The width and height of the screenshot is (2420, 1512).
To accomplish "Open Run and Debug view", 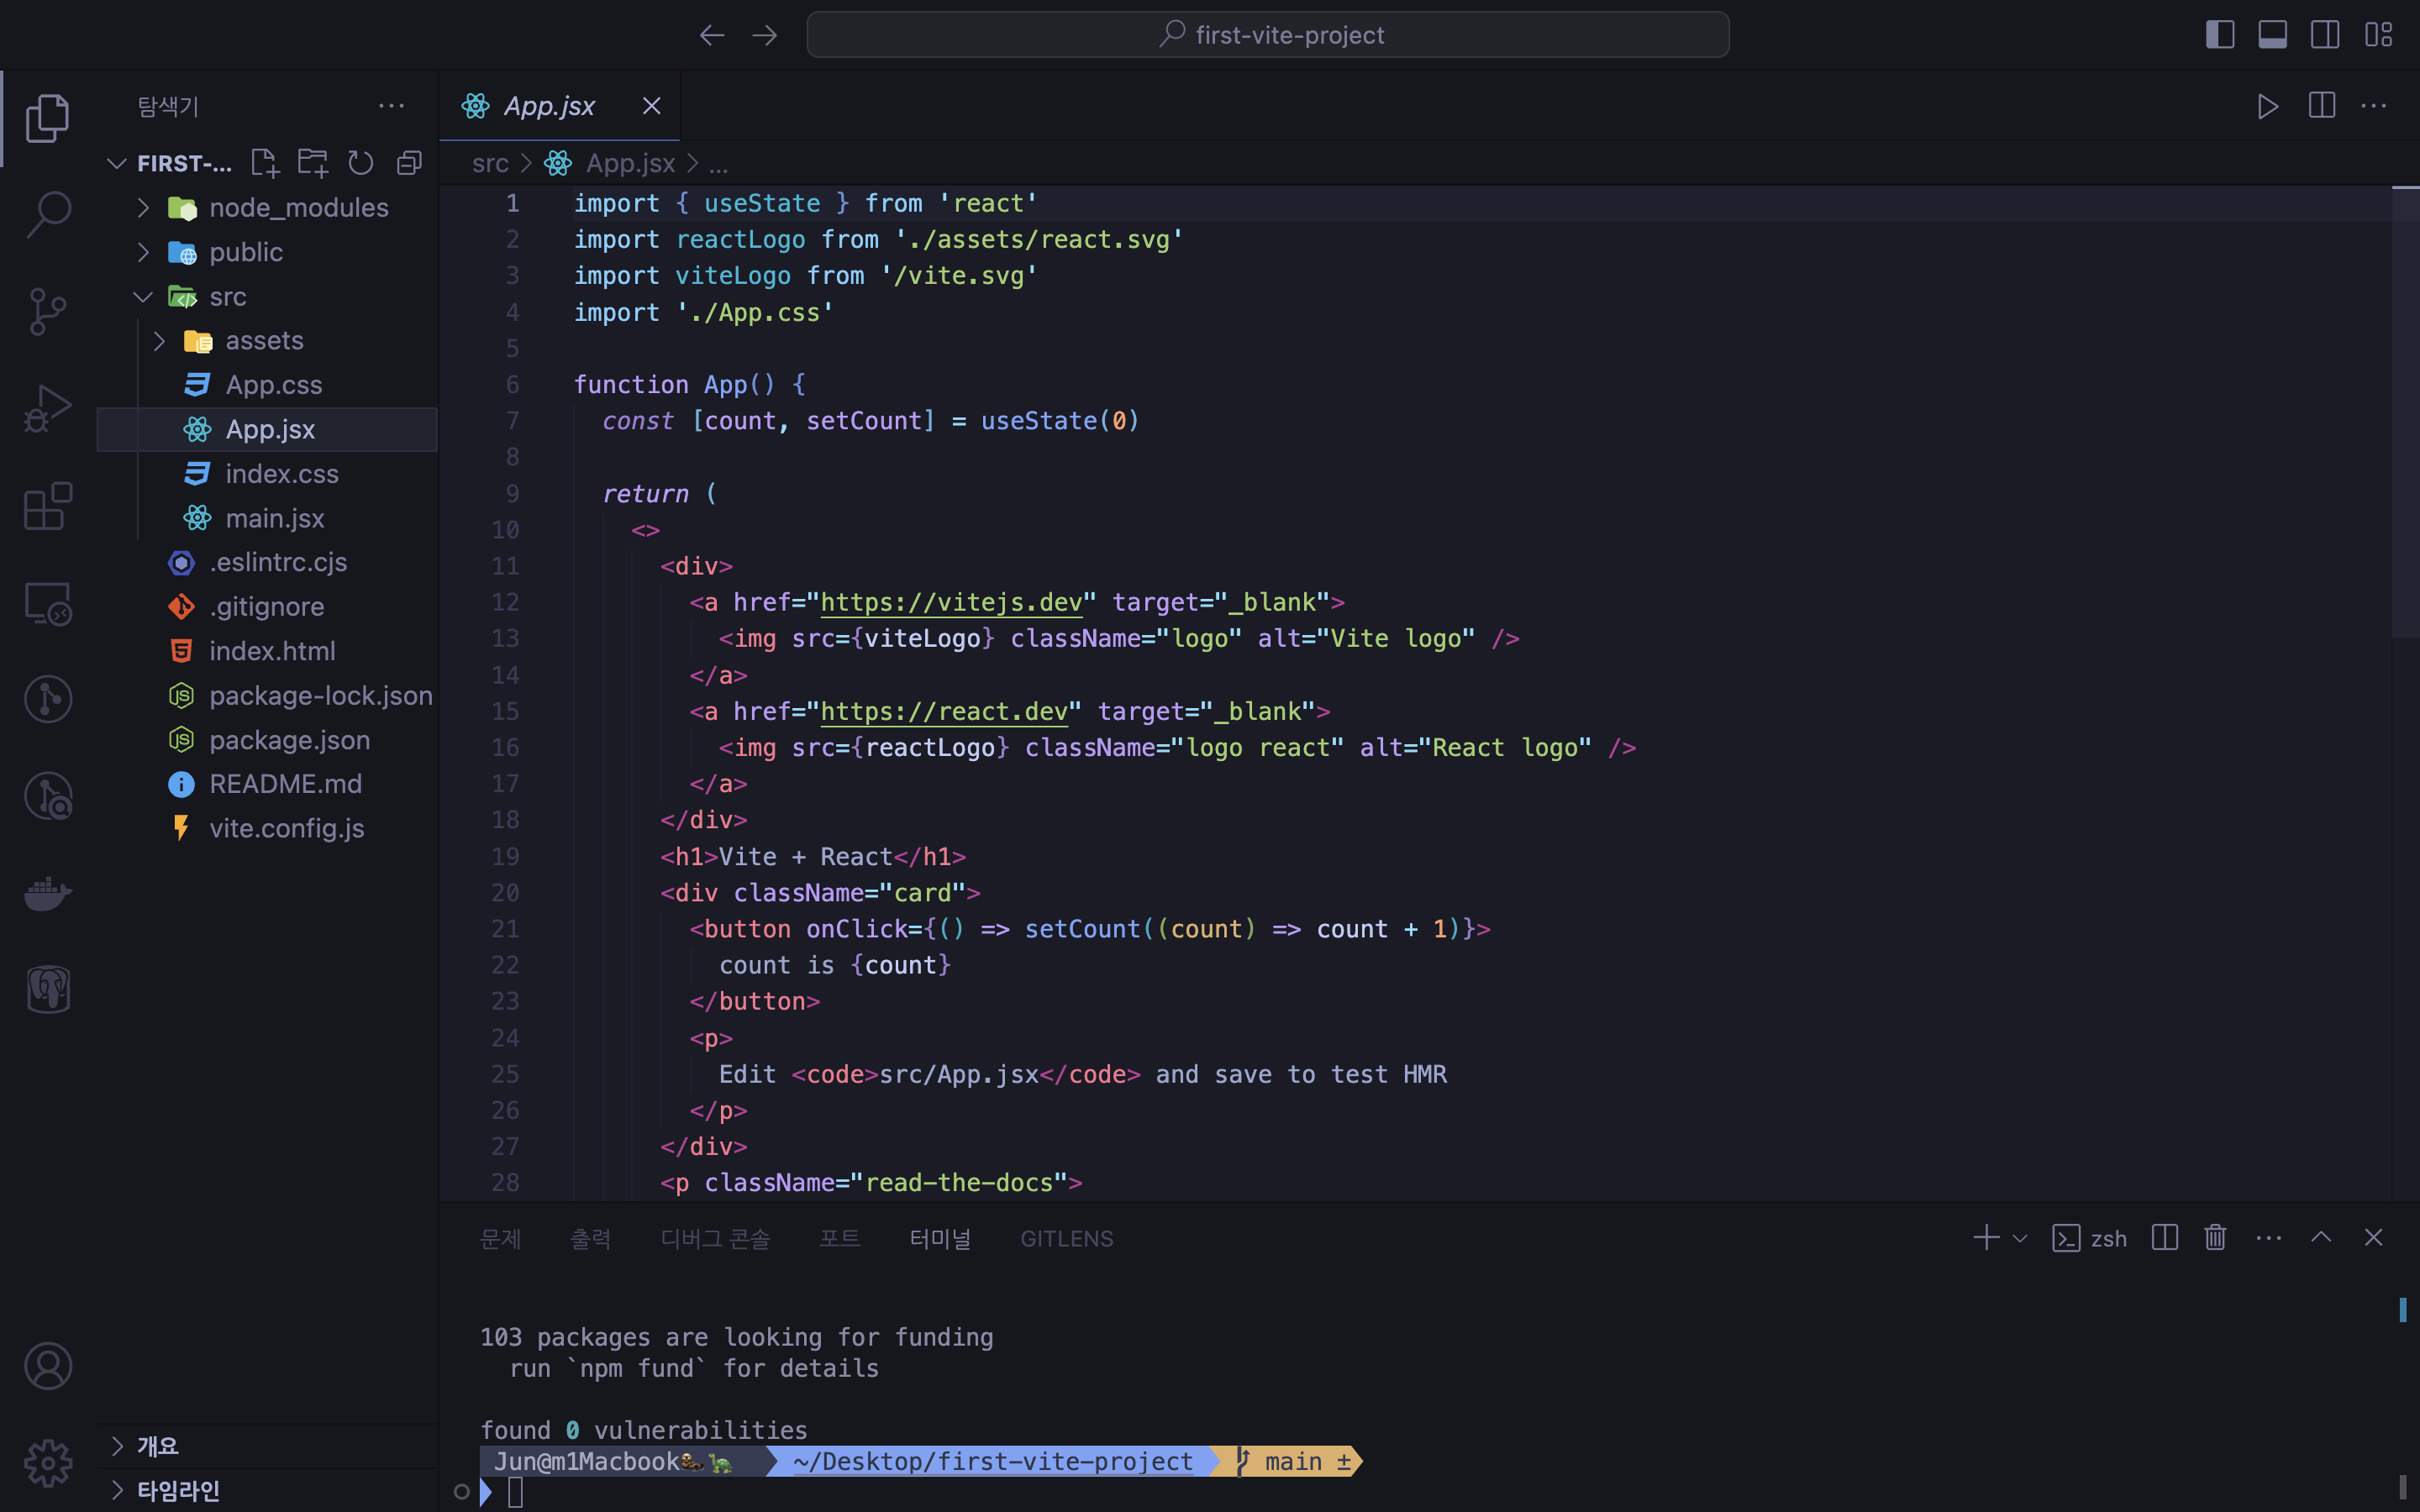I will click(x=47, y=408).
